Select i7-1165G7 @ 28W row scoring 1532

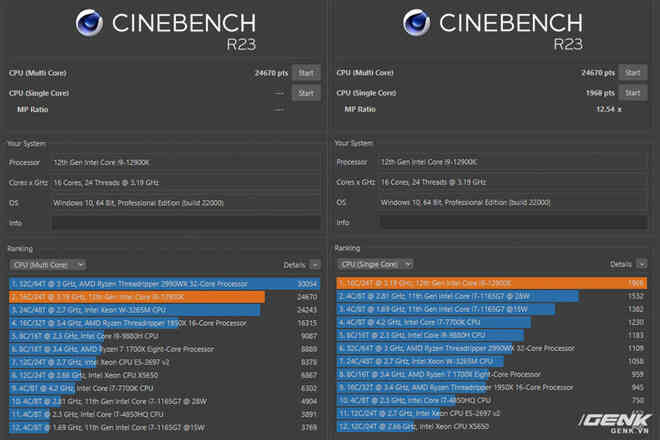tap(492, 296)
